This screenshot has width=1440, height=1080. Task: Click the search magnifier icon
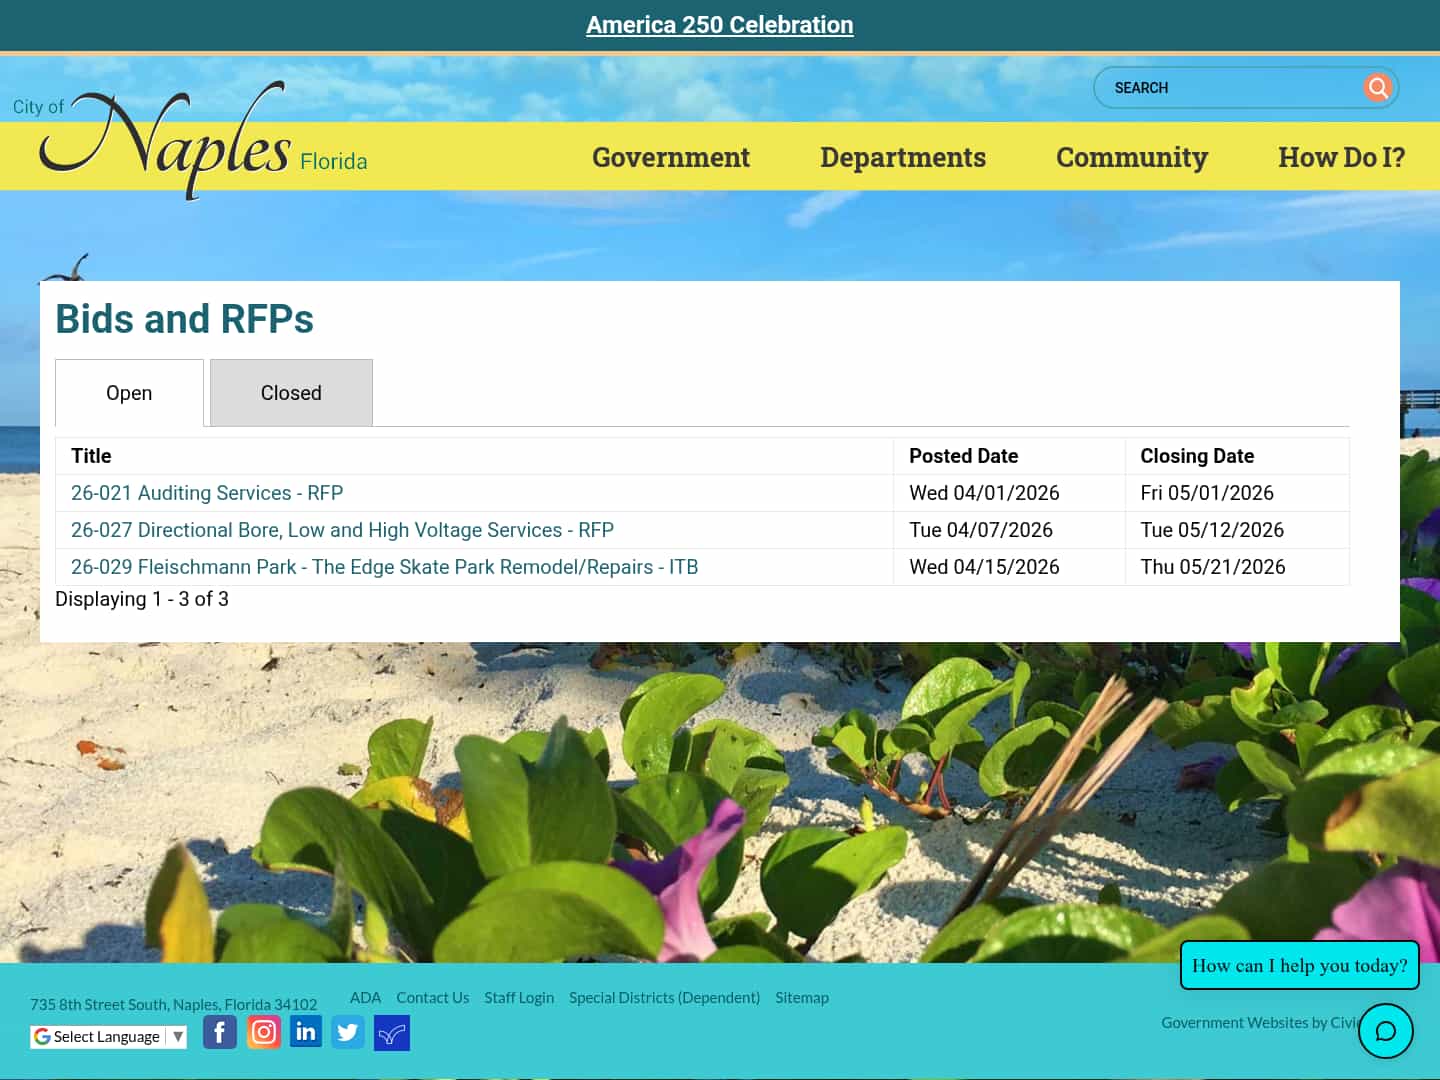click(x=1377, y=87)
